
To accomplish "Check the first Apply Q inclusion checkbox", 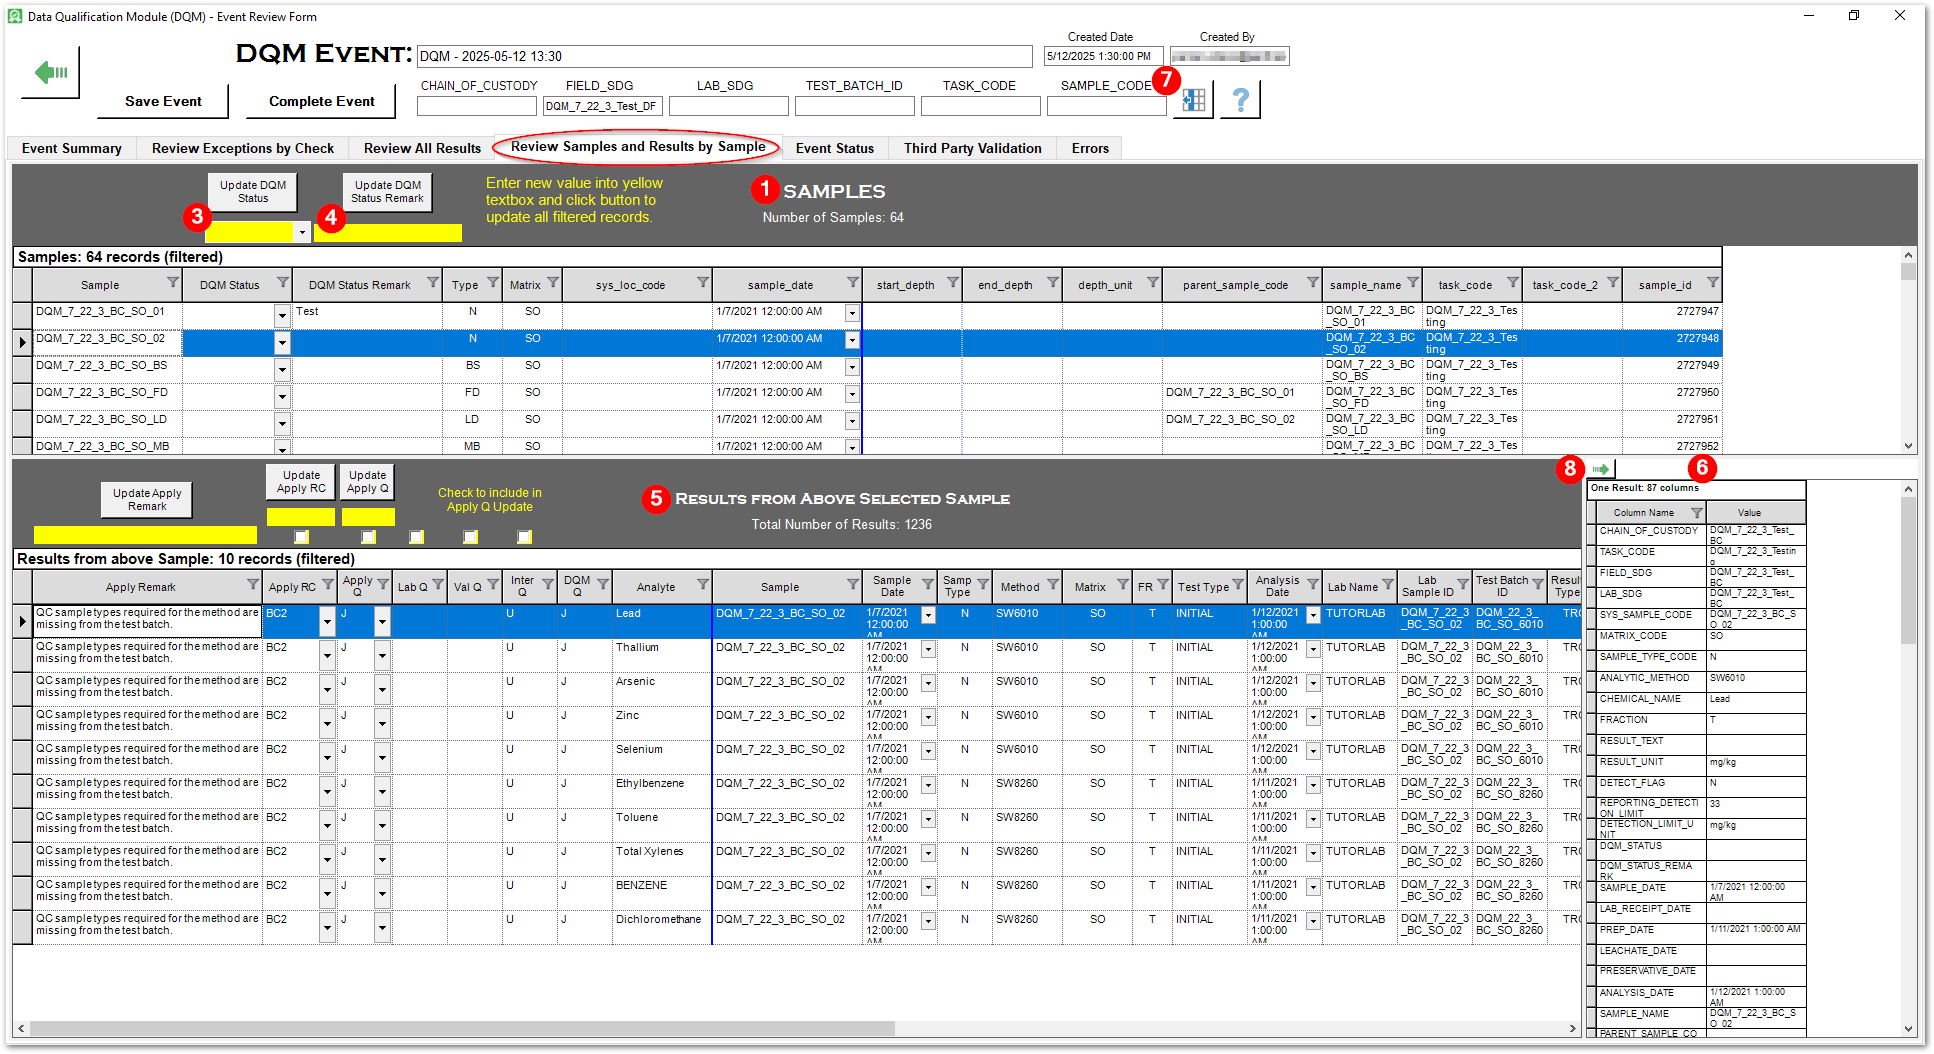I will [x=301, y=536].
